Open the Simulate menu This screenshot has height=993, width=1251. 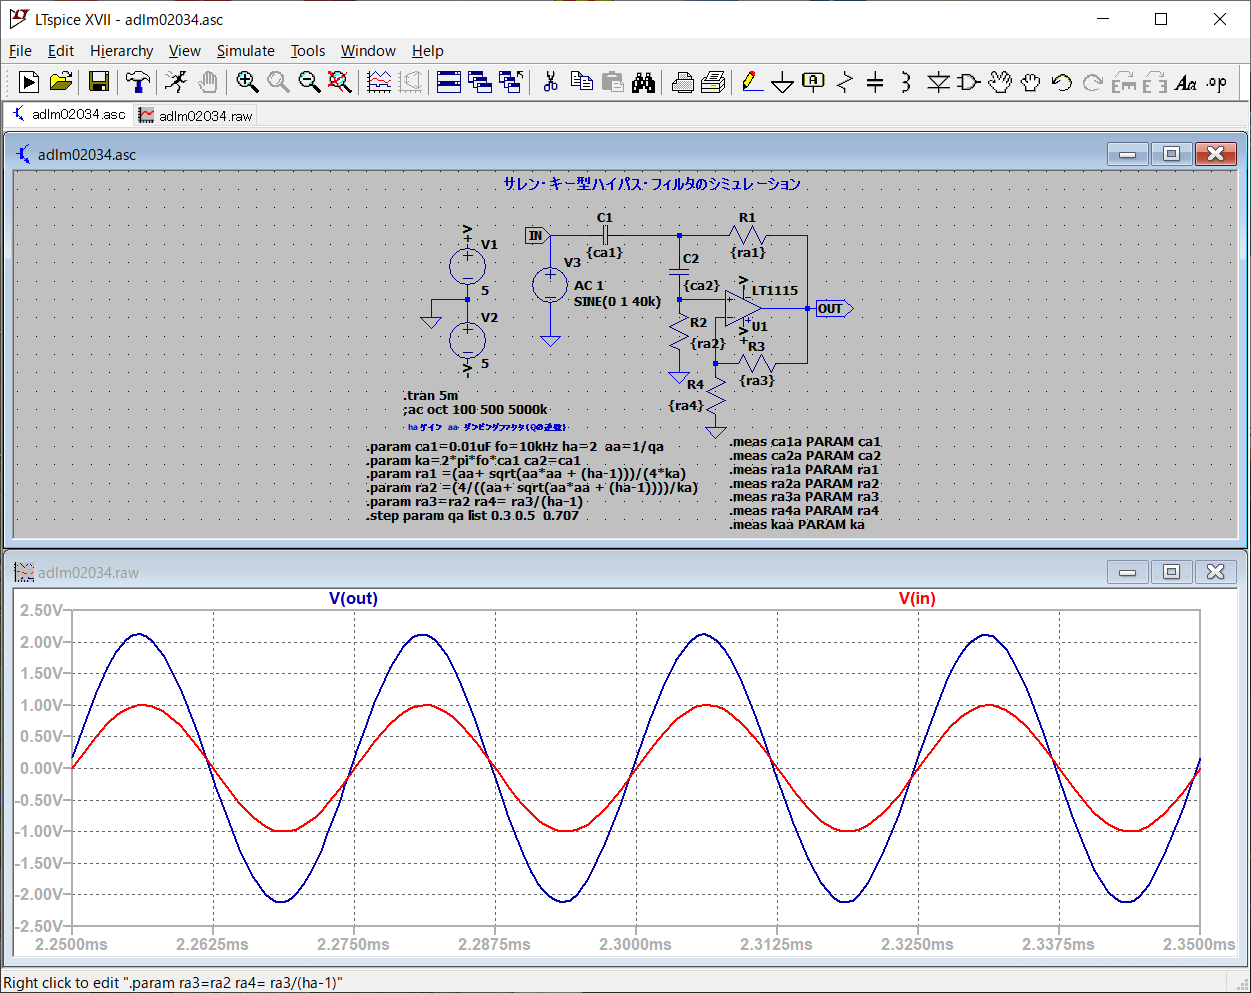[245, 51]
